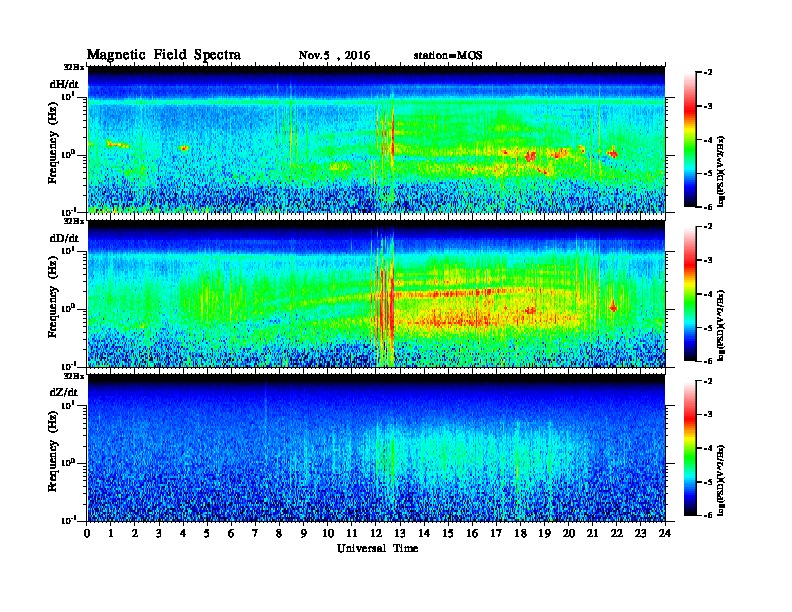Click the -6 value on dH/dt color bar
The height and width of the screenshot is (612, 792).
click(x=708, y=207)
